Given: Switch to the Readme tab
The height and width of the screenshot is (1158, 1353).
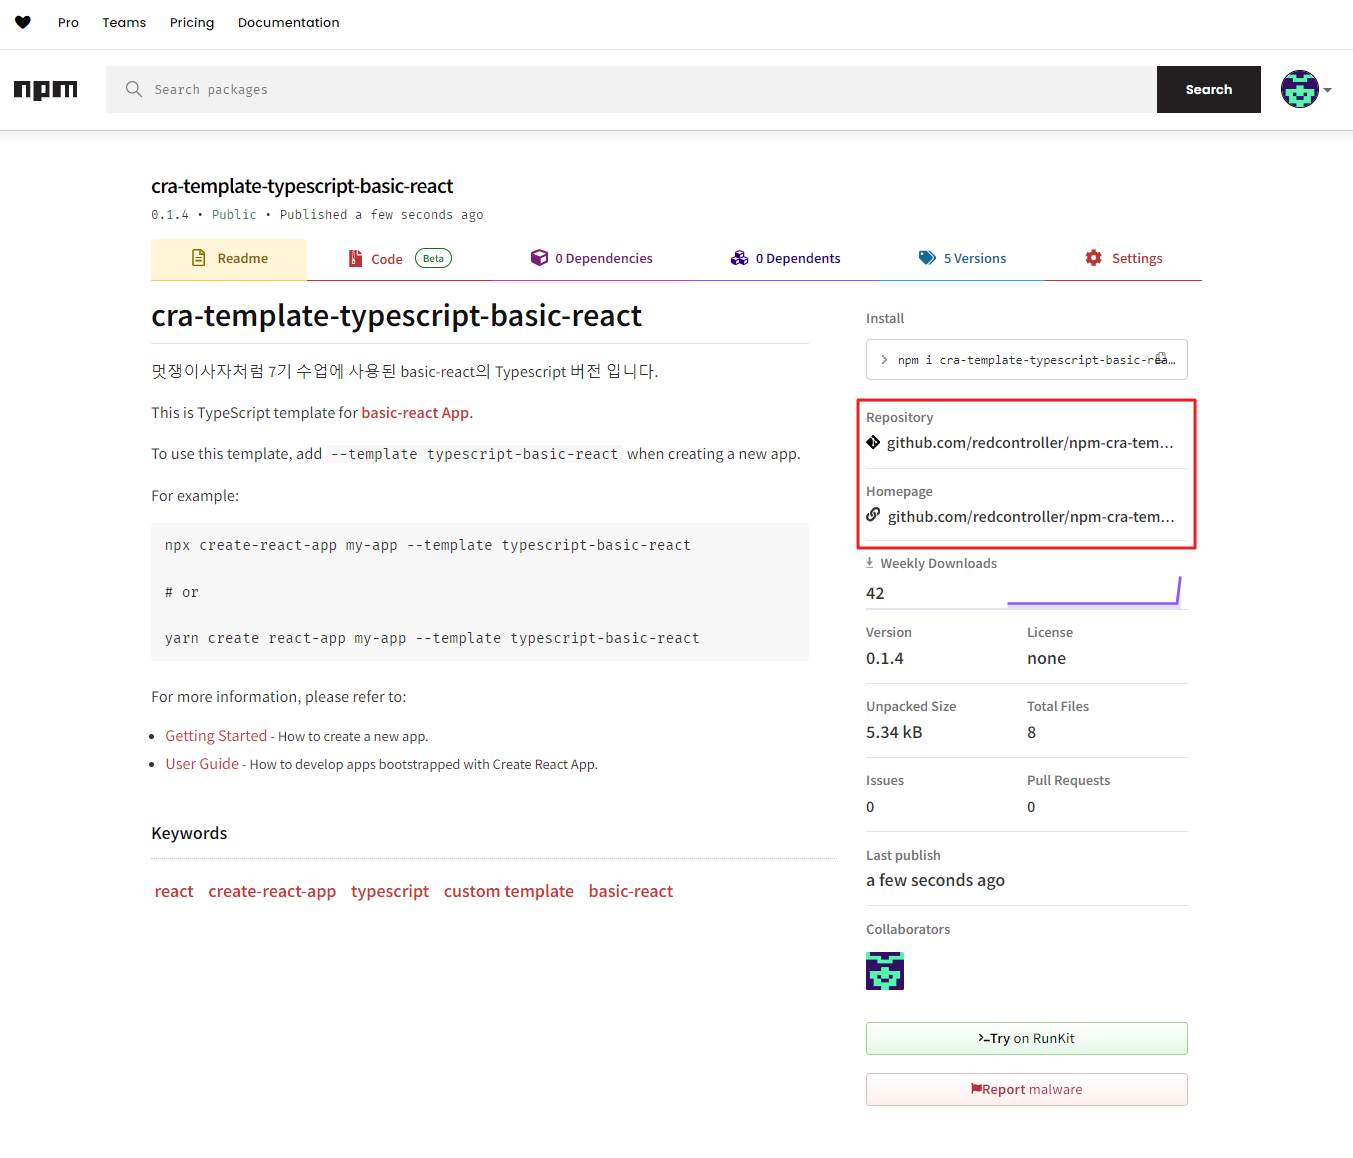Looking at the screenshot, I should 229,259.
